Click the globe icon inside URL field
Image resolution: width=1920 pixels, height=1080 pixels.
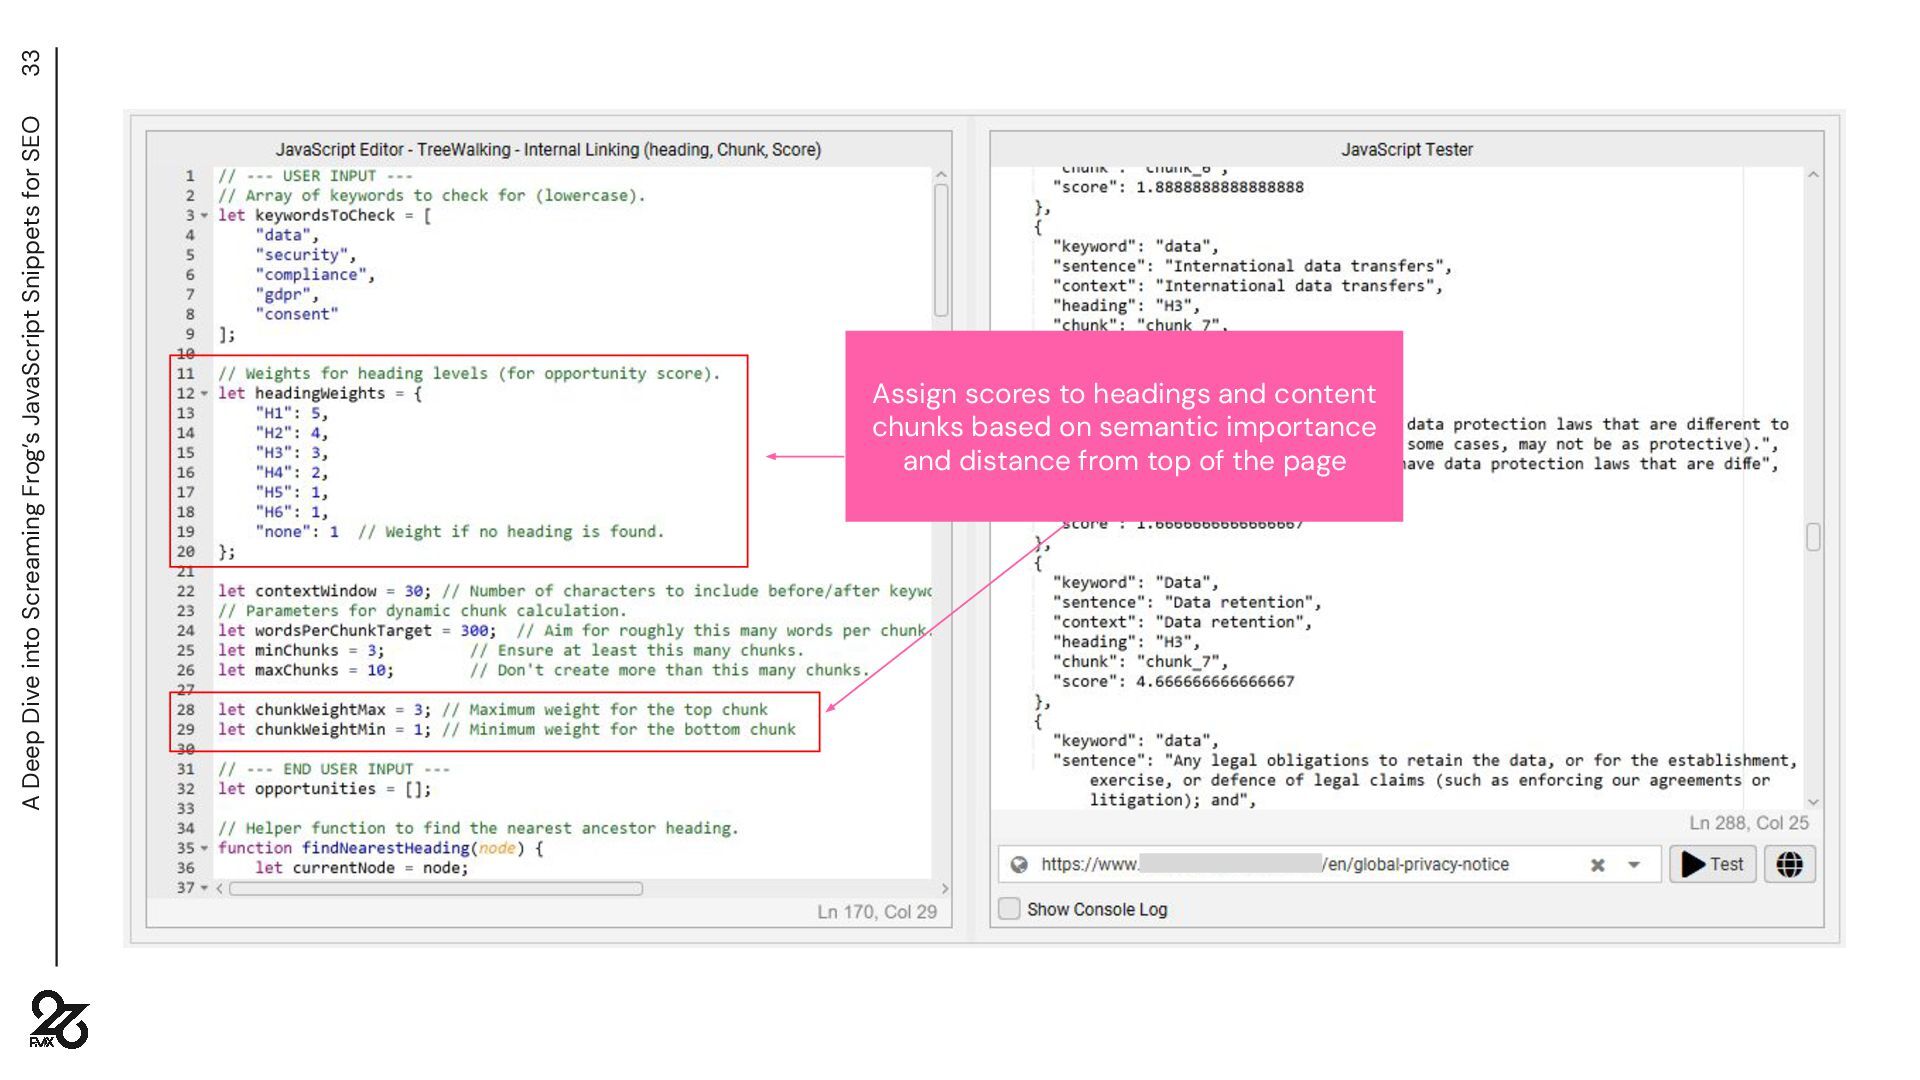(1019, 865)
